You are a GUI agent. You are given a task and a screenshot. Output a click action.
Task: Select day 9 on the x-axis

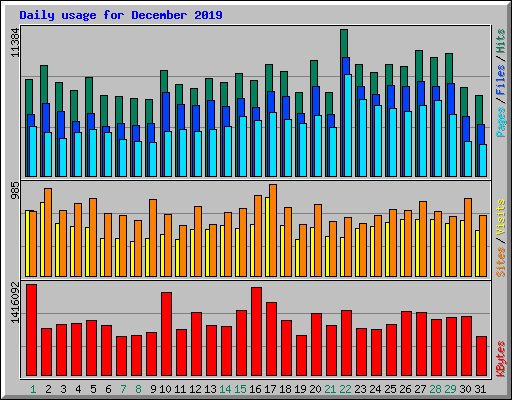[x=153, y=389]
